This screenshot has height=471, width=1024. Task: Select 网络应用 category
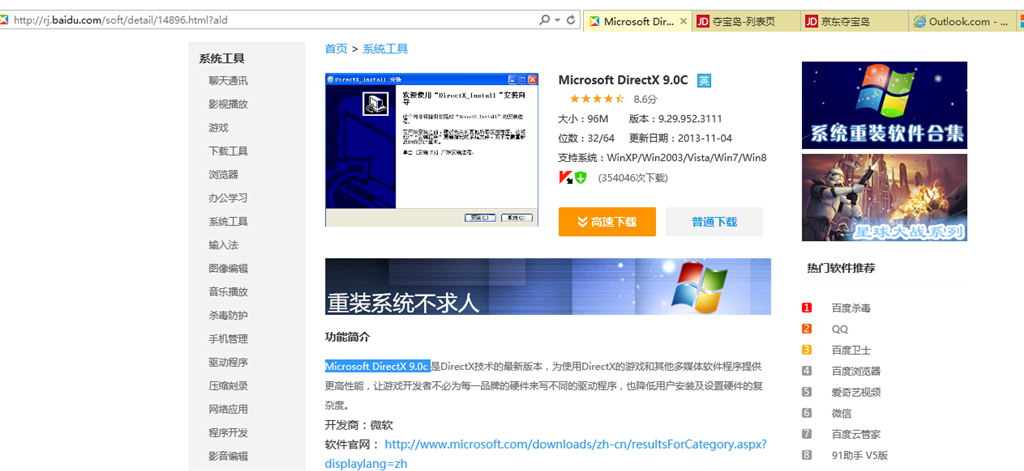(x=228, y=410)
